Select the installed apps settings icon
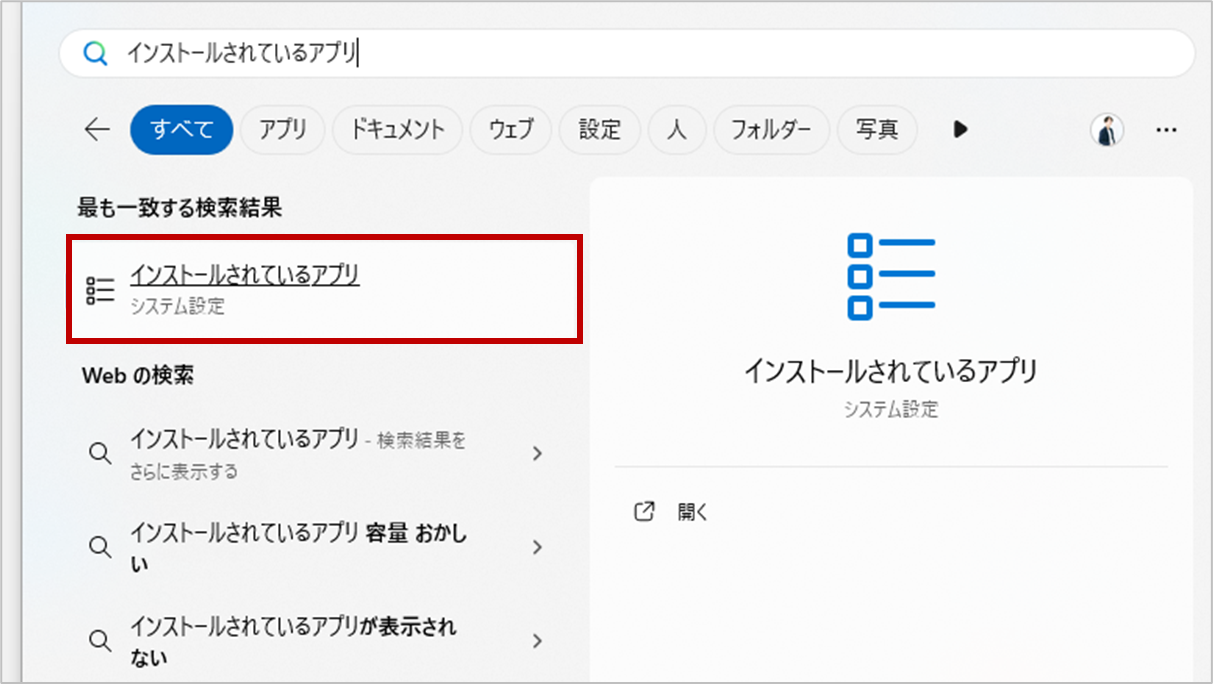Screen dimensions: 1213x684 pos(100,289)
